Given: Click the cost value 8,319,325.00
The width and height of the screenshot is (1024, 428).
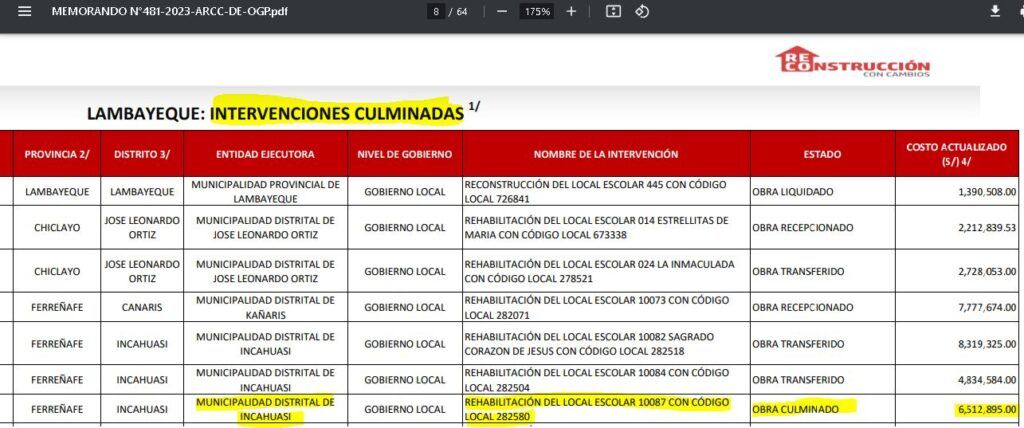Looking at the screenshot, I should [x=987, y=344].
